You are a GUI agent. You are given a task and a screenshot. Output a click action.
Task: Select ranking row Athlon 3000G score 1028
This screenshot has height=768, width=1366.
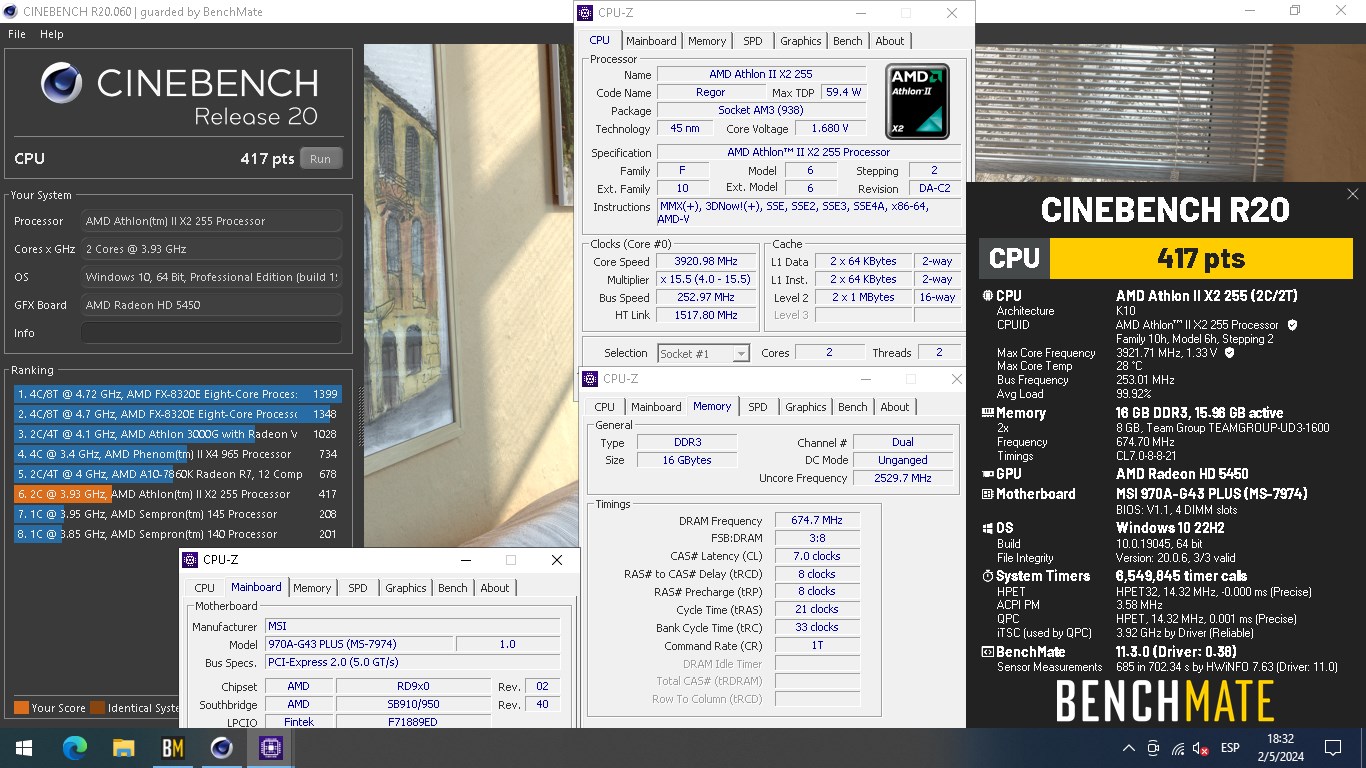[x=177, y=434]
